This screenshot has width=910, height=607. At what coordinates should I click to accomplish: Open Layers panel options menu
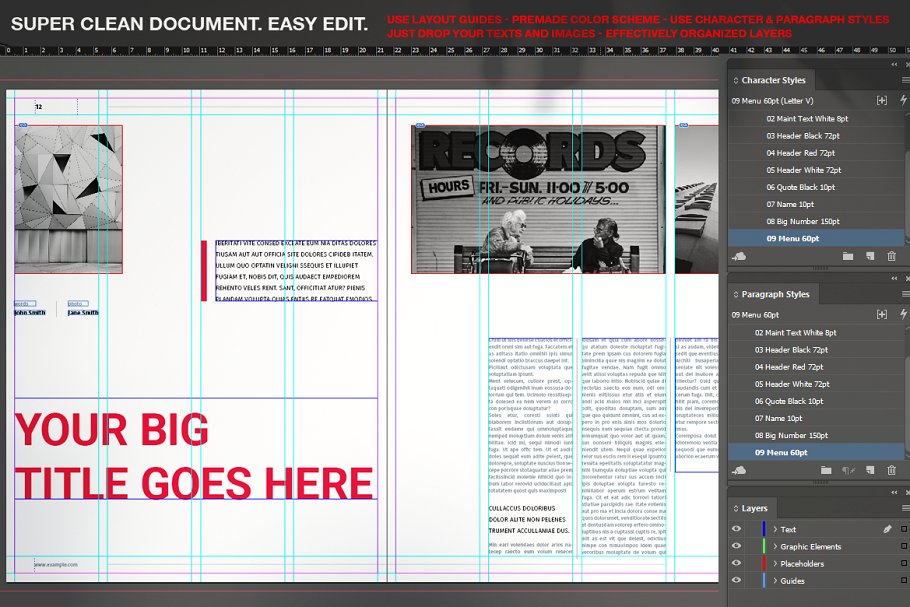click(x=904, y=508)
